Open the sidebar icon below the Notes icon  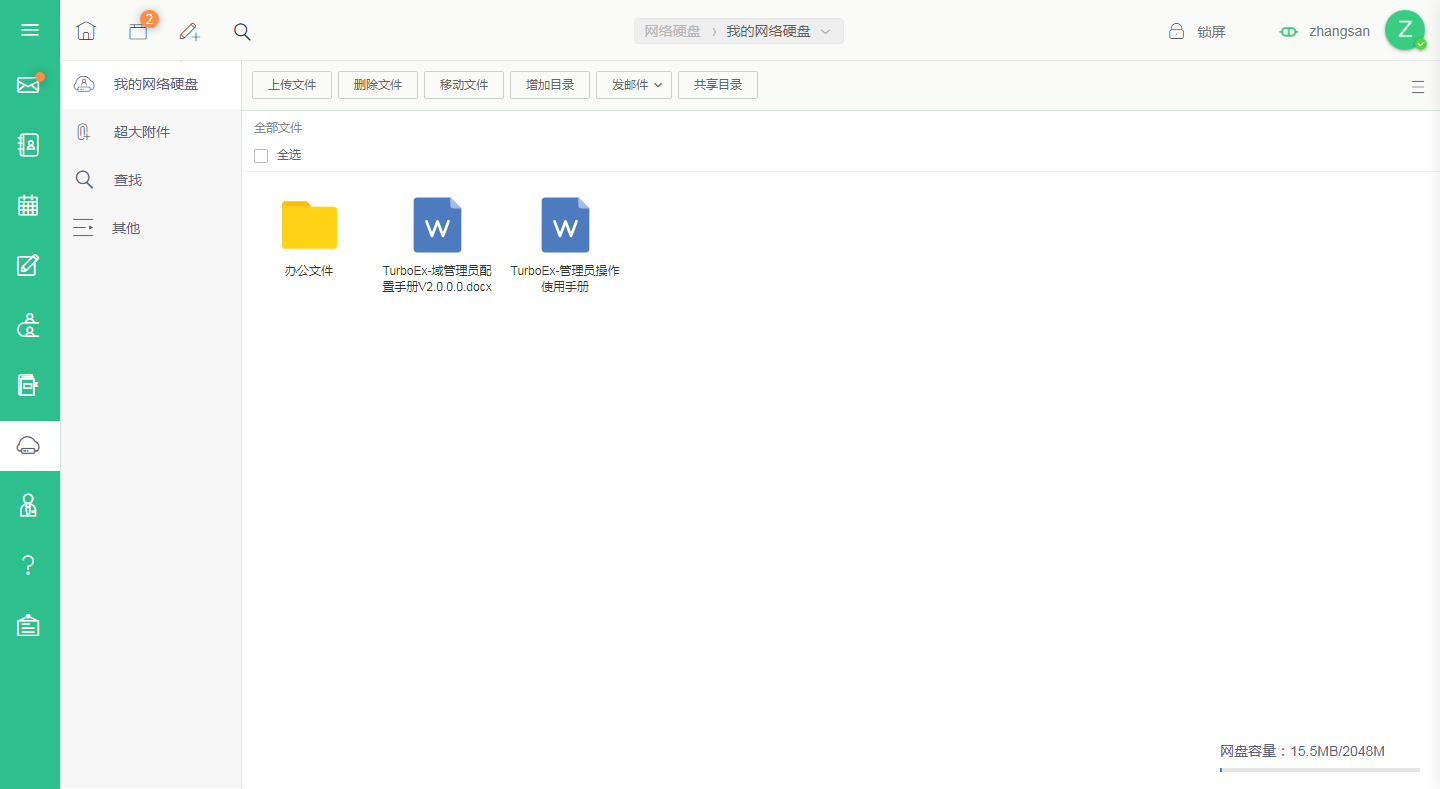coord(29,325)
